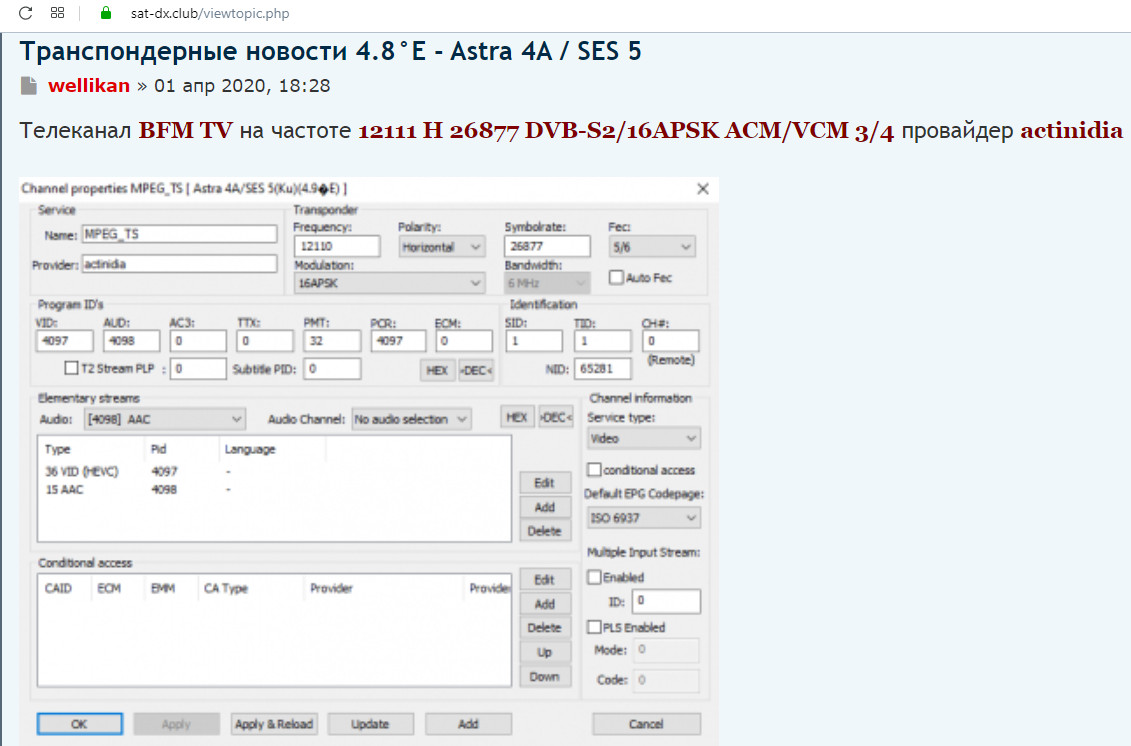This screenshot has height=746, width=1131.
Task: Click the ECM PID field
Action: (464, 341)
